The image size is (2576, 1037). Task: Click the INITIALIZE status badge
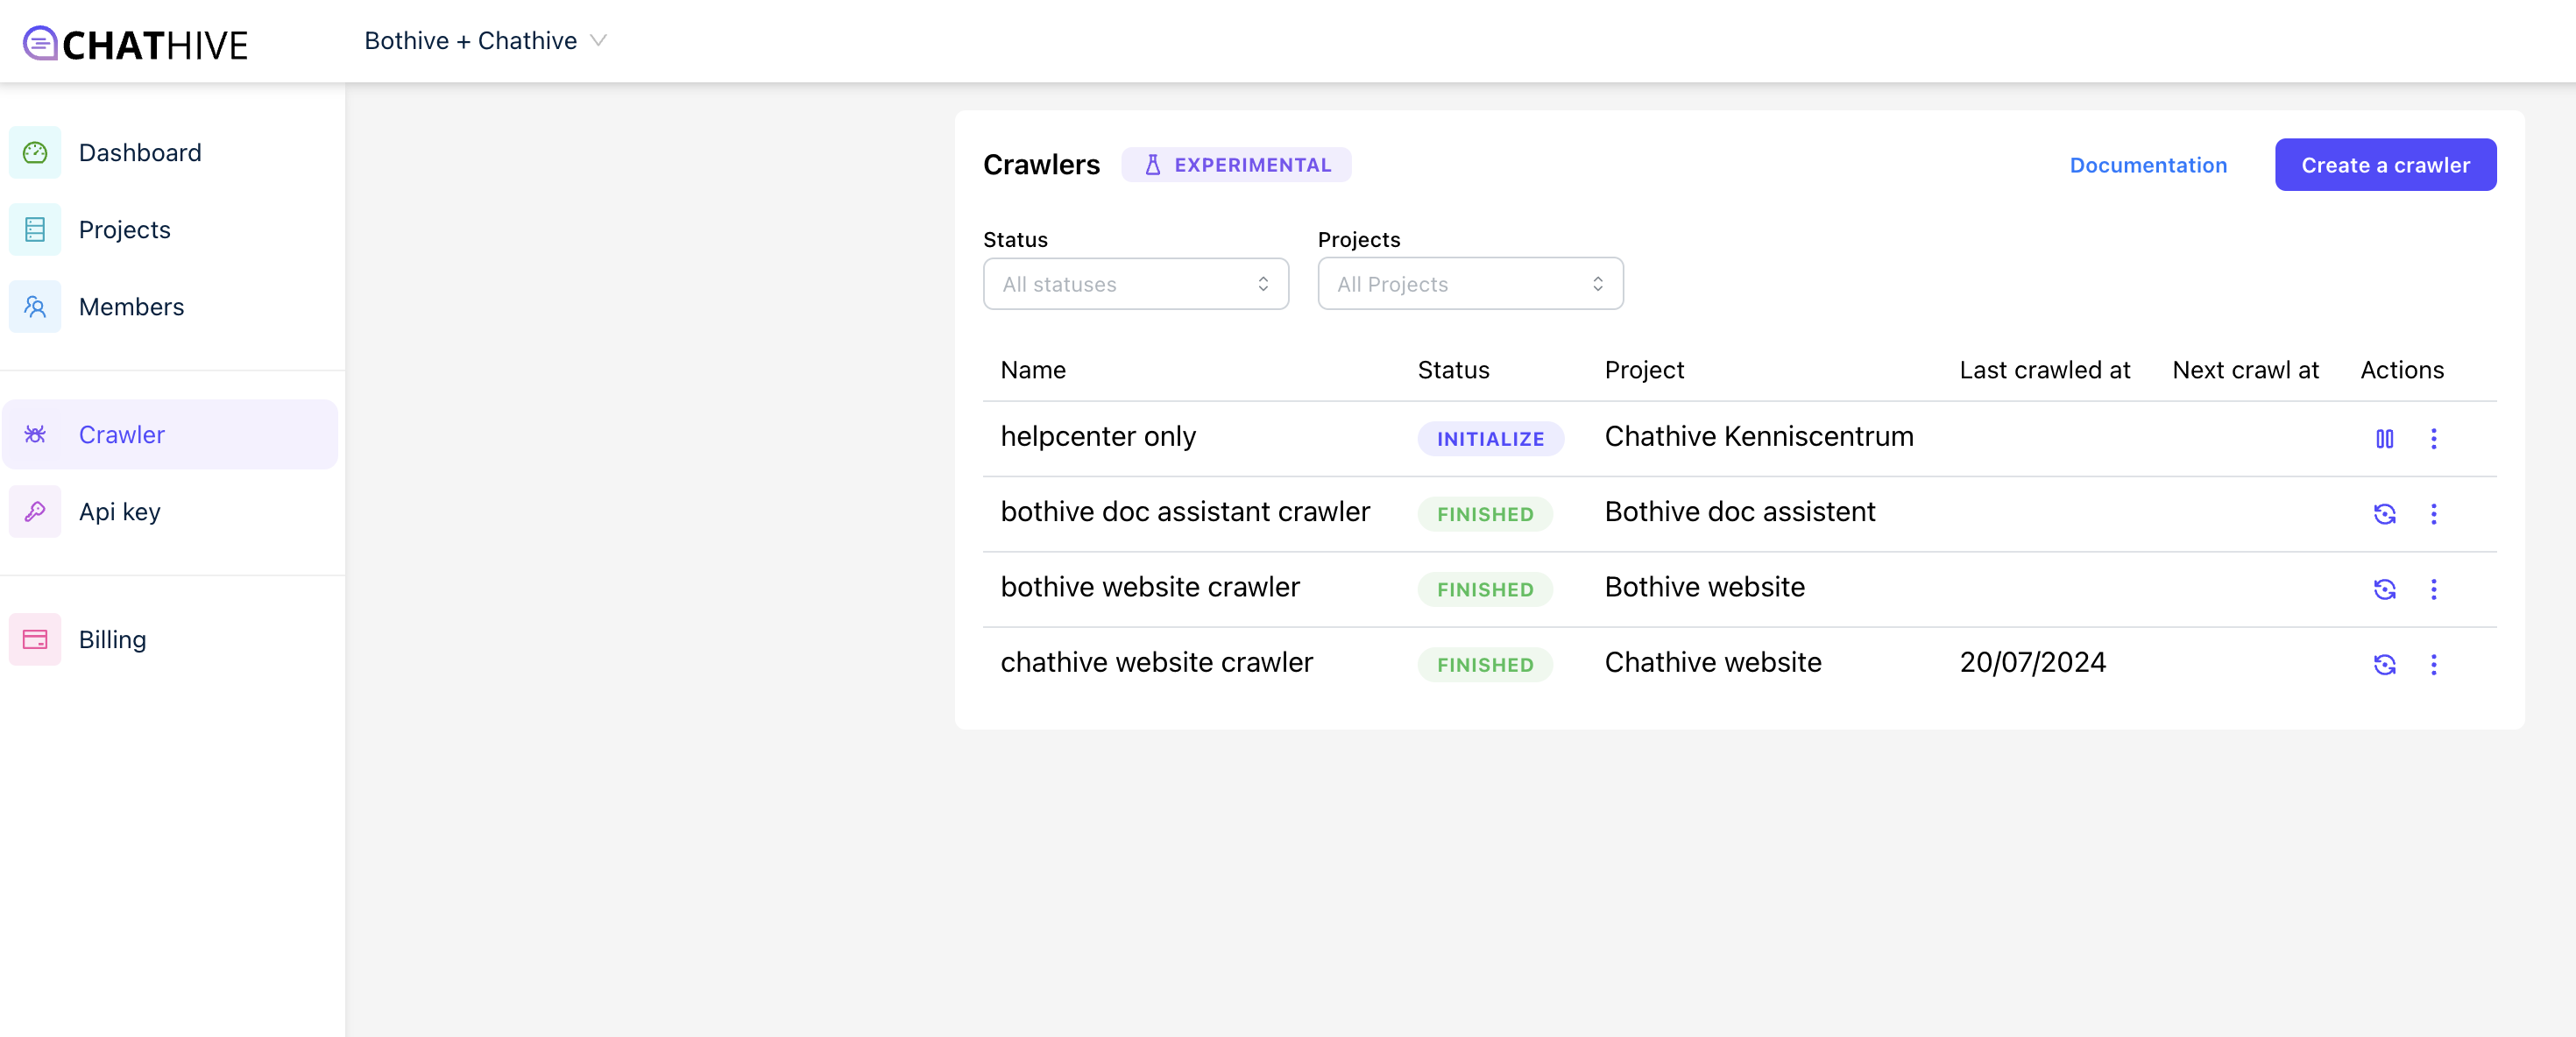click(1490, 438)
